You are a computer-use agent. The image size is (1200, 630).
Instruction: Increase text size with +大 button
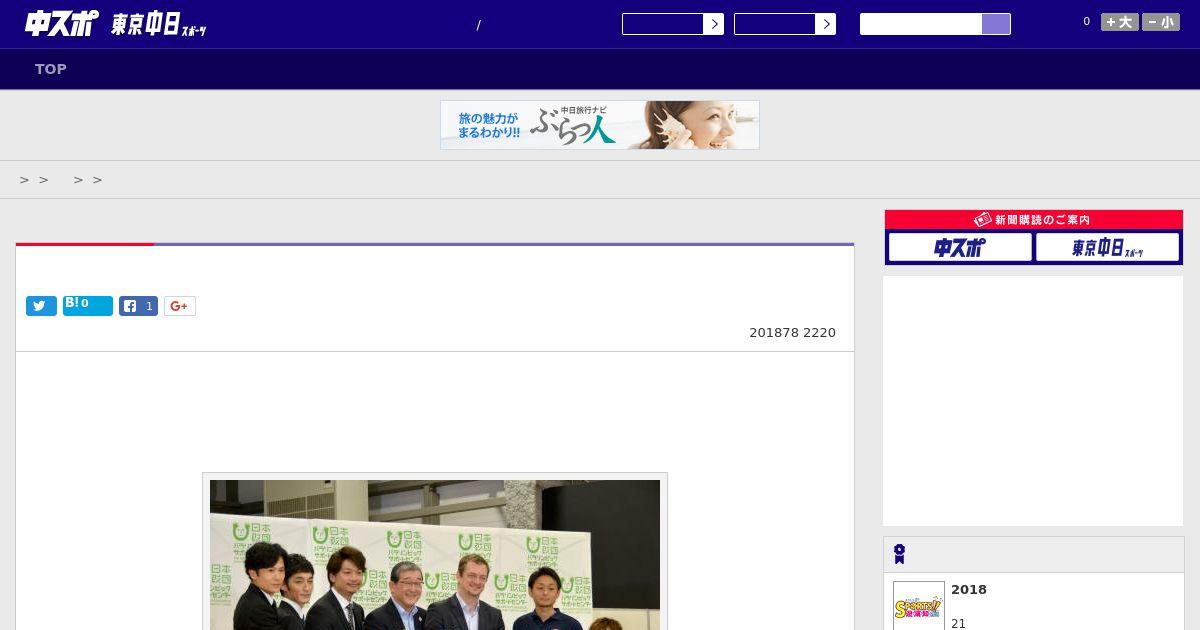click(x=1120, y=22)
